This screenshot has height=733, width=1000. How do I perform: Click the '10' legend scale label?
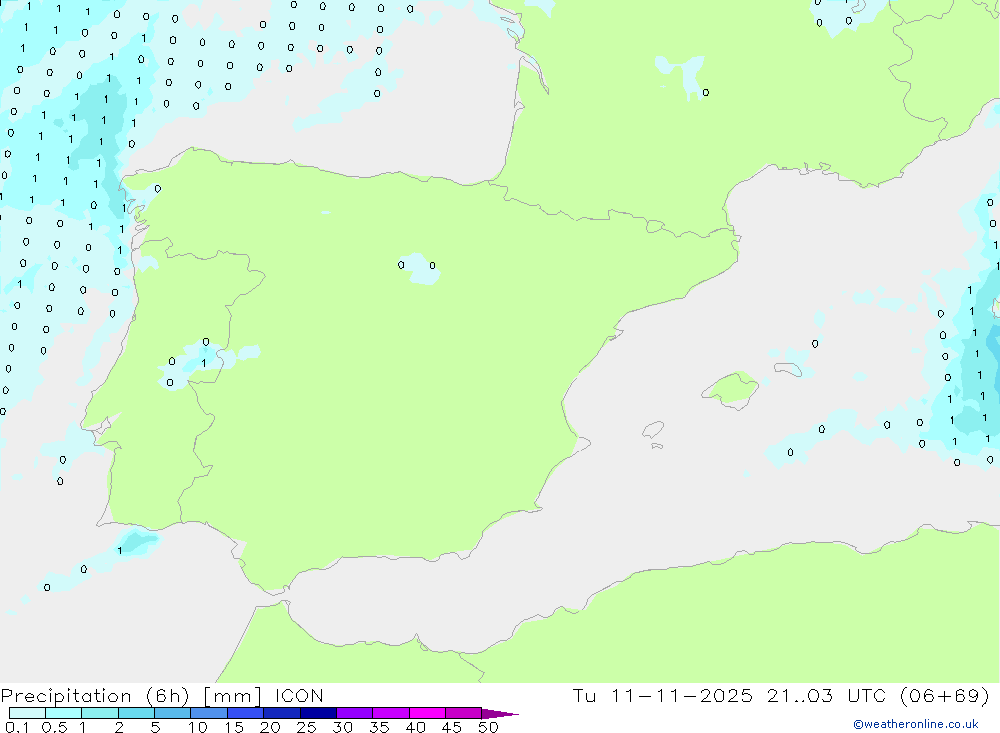point(198,727)
